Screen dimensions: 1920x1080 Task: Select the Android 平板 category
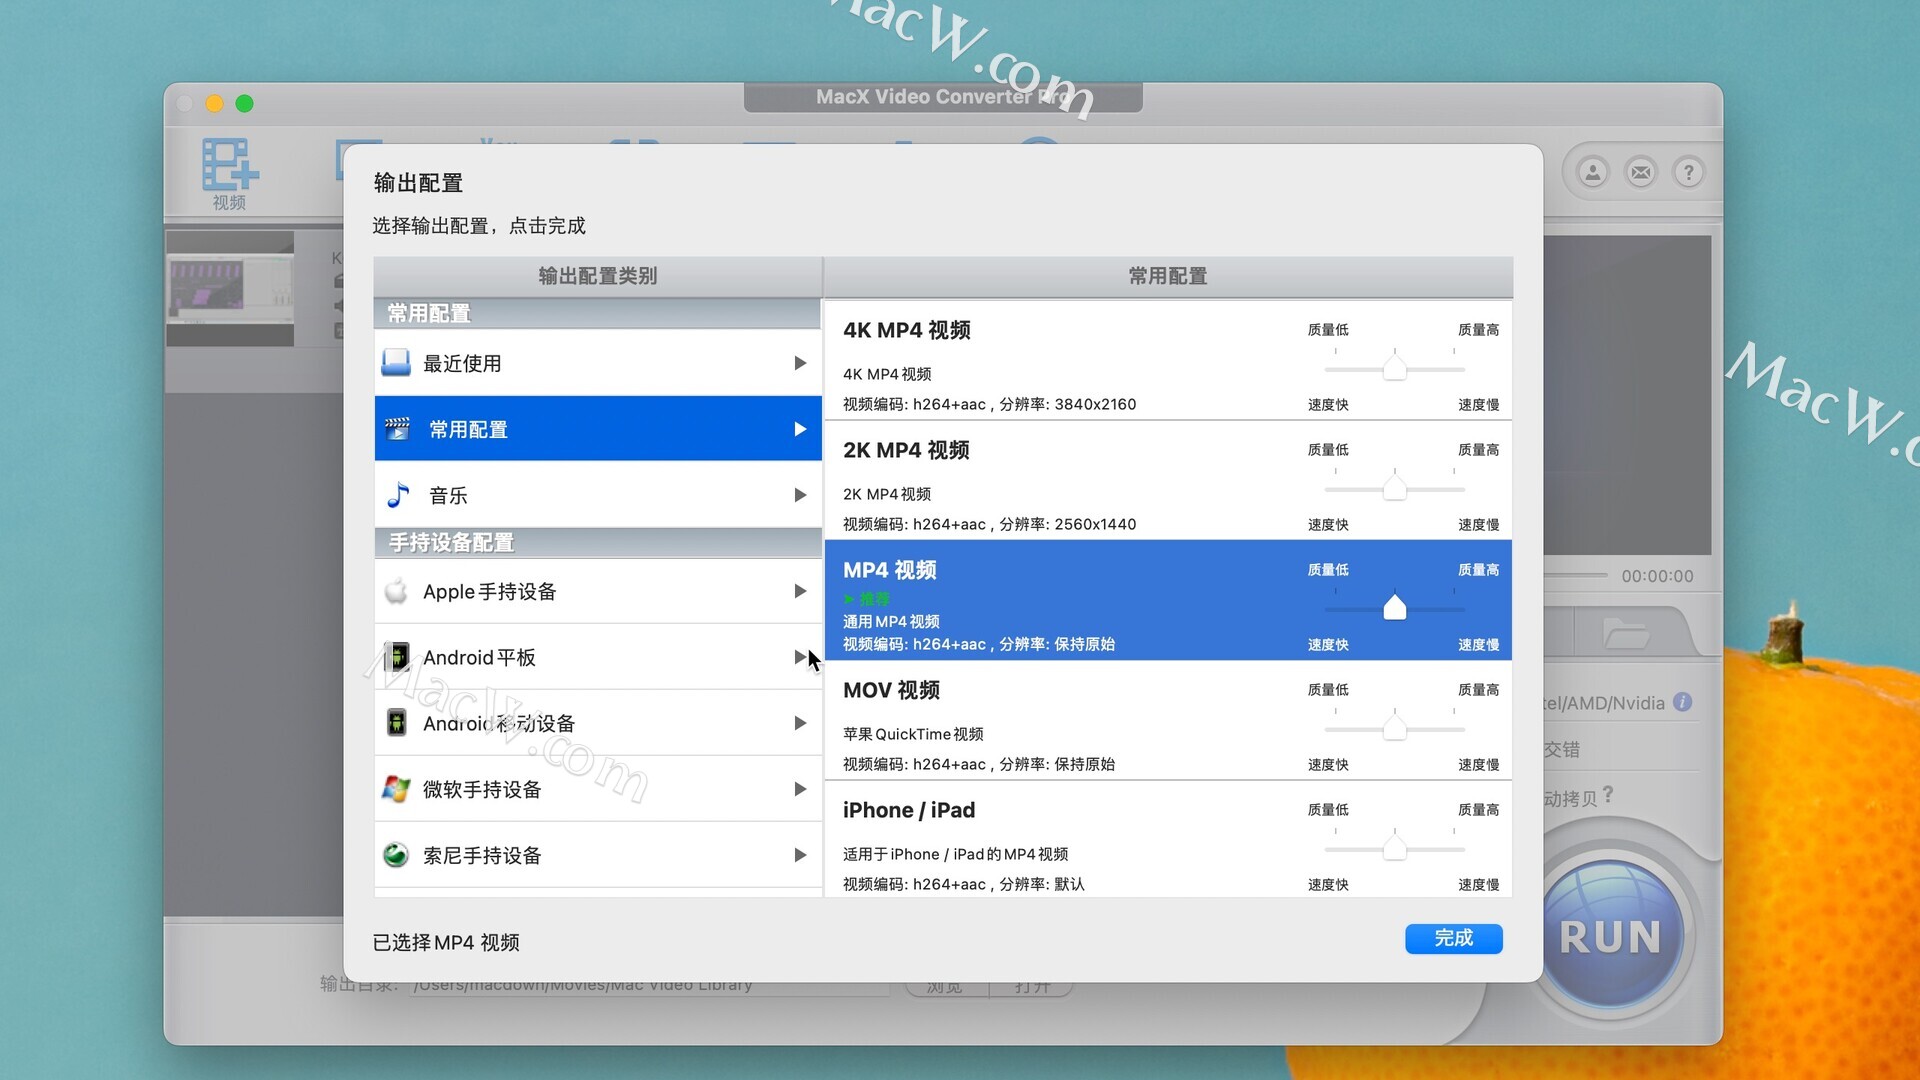coord(598,657)
